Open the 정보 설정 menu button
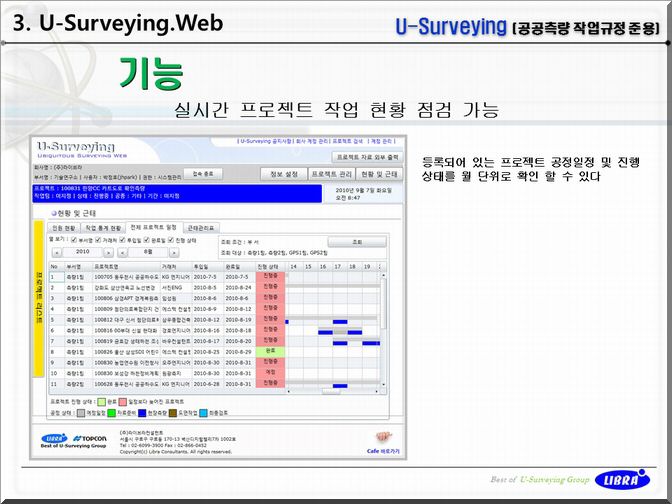672x504 pixels. 284,174
